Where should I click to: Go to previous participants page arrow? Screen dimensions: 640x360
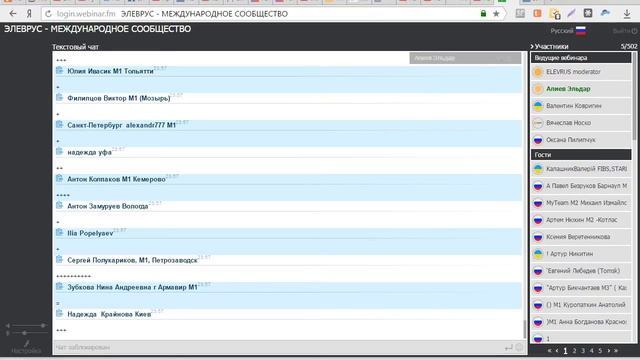pos(557,351)
